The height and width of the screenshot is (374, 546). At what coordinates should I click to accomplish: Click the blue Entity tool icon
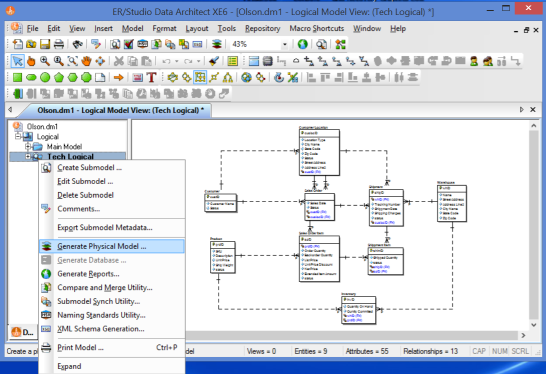pos(254,61)
